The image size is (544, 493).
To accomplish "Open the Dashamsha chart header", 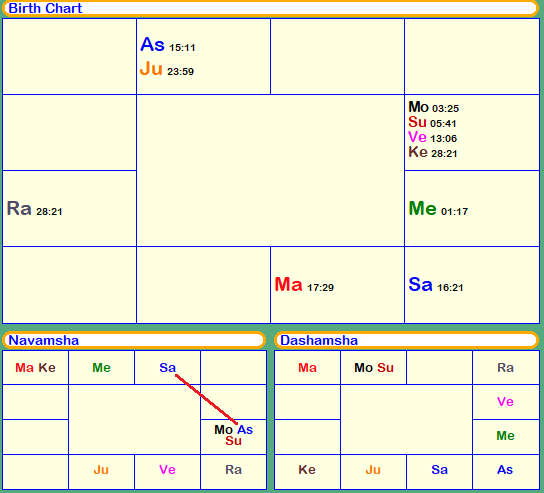I will tap(406, 340).
